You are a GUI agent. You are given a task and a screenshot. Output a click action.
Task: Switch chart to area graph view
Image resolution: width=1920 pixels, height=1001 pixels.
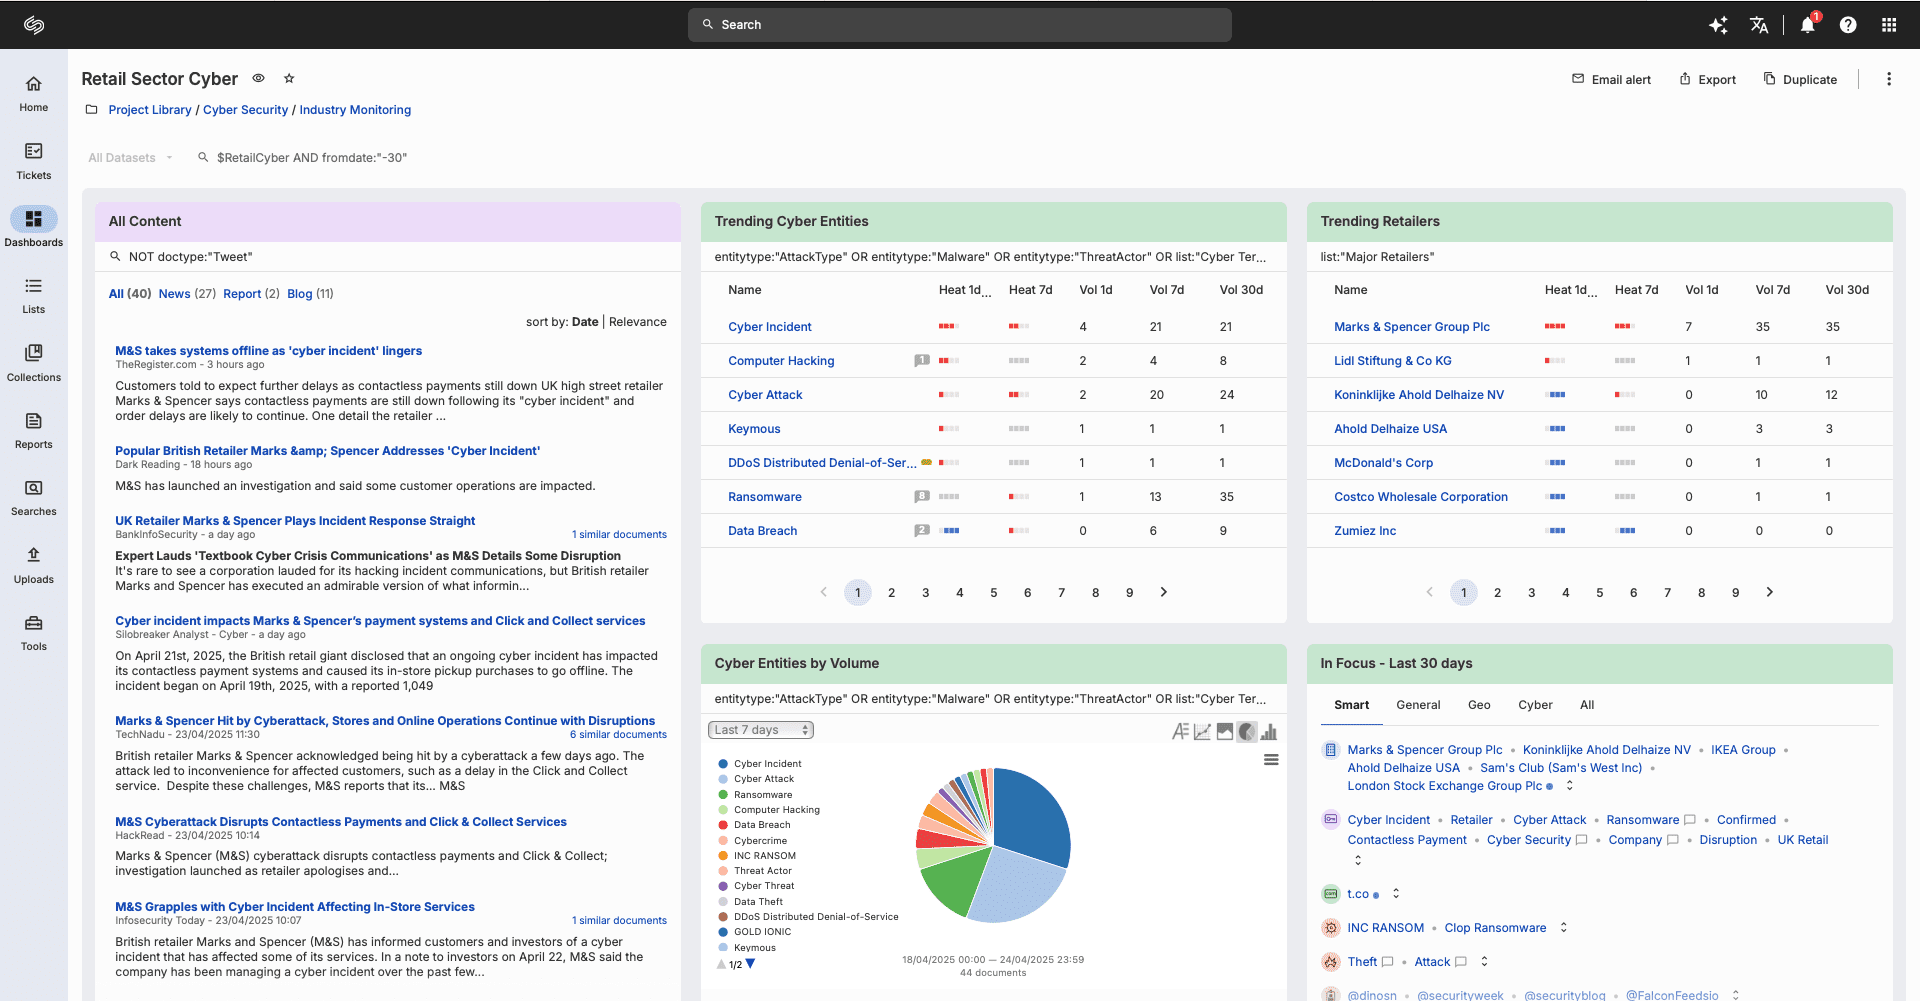pyautogui.click(x=1224, y=731)
